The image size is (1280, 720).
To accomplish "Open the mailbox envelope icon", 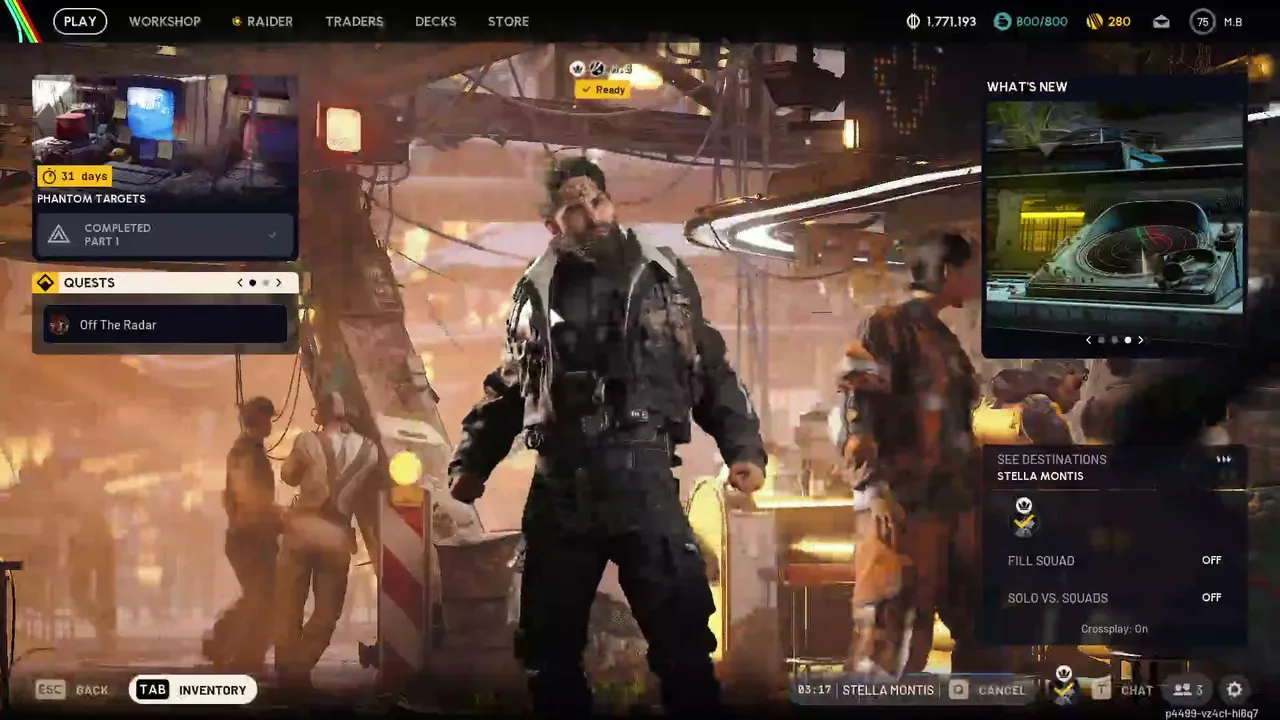I will [x=1161, y=21].
